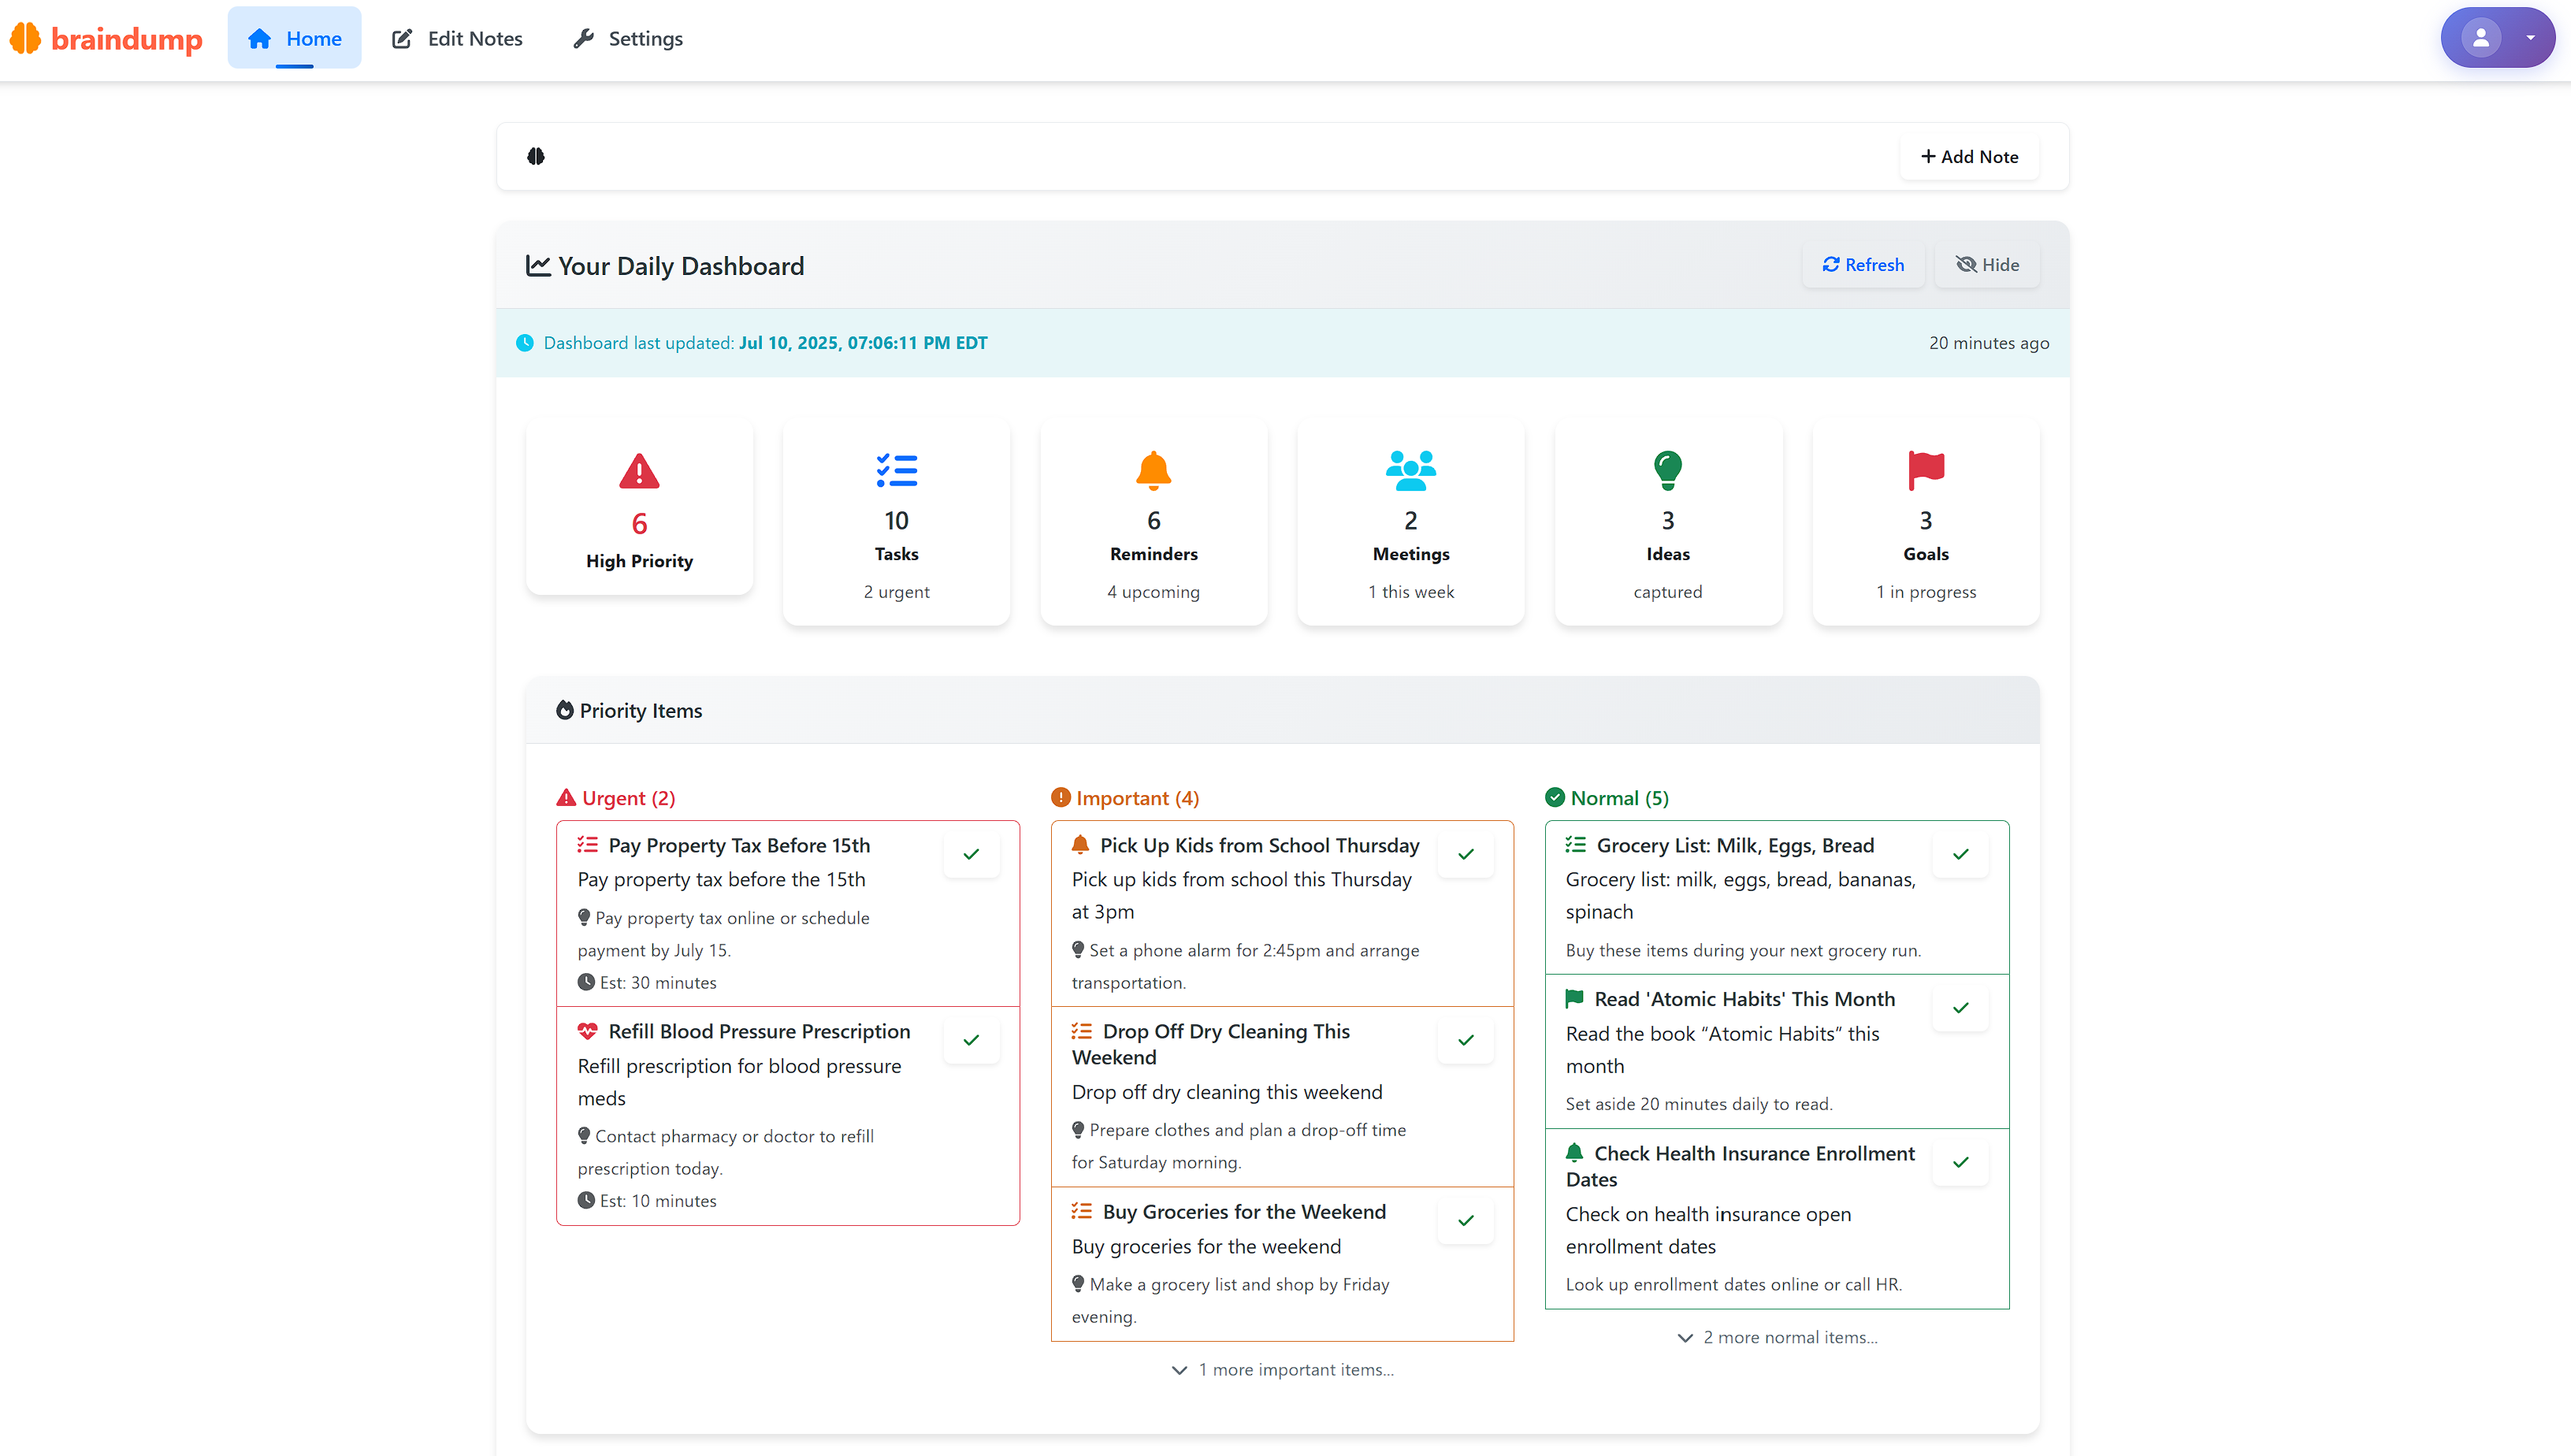This screenshot has height=1456, width=2571.
Task: Click the Meetings people group icon
Action: click(x=1410, y=470)
